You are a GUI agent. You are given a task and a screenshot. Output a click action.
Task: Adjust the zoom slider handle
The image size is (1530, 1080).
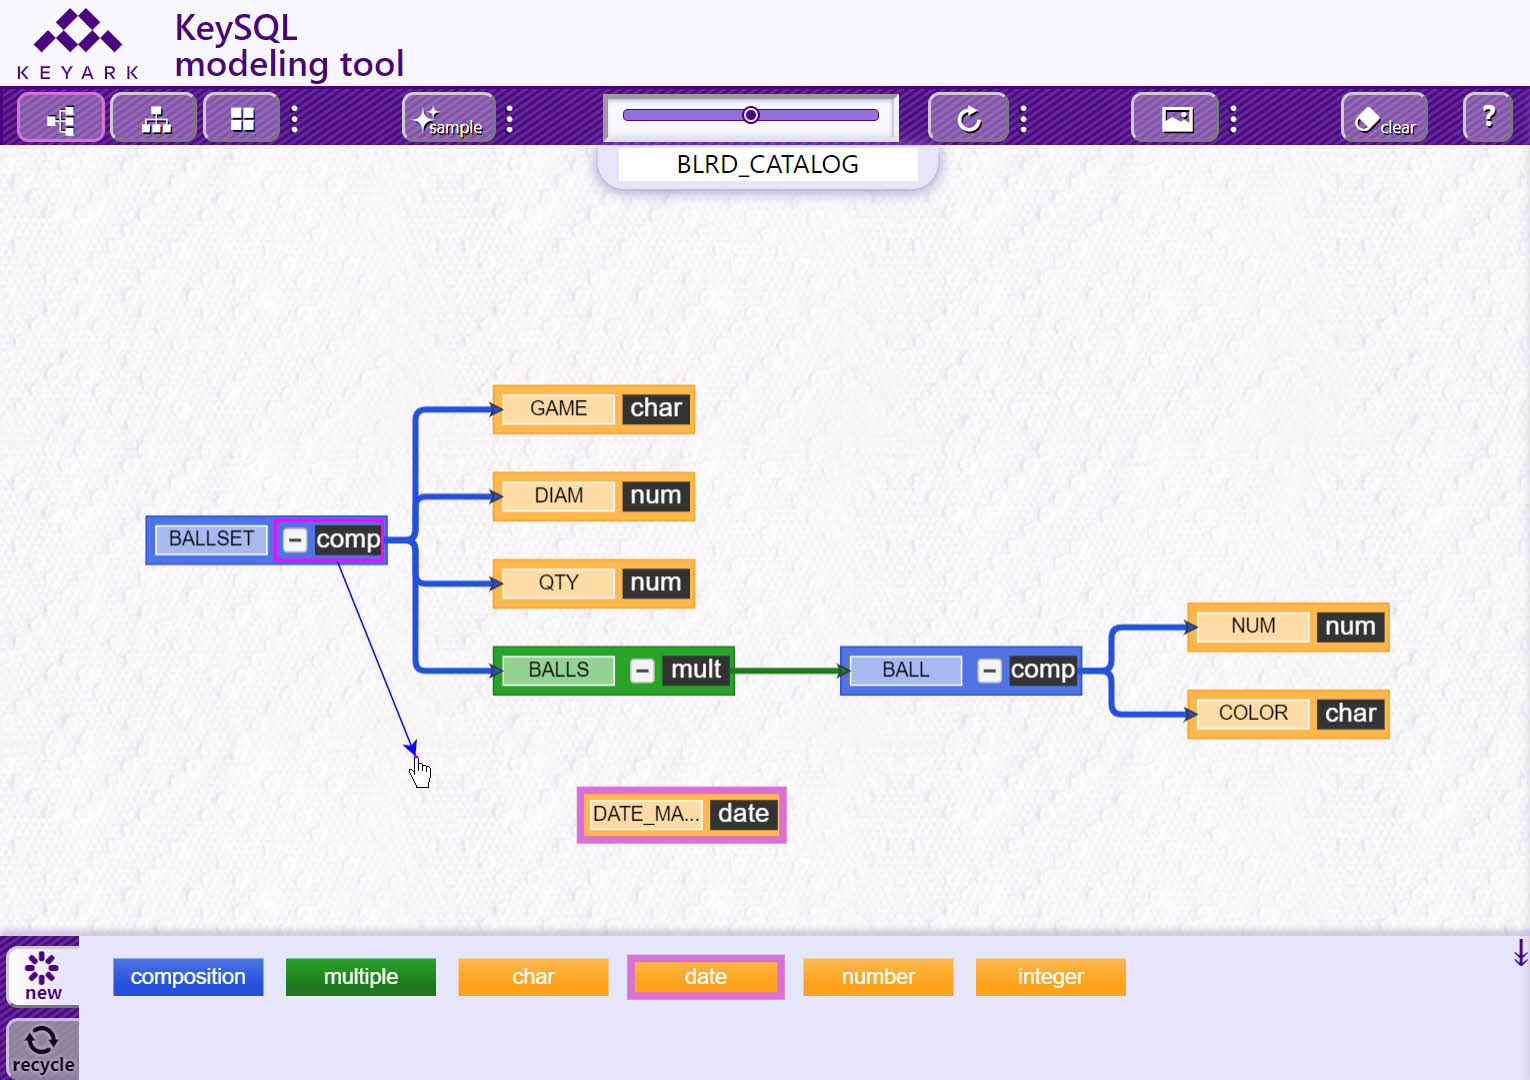751,115
